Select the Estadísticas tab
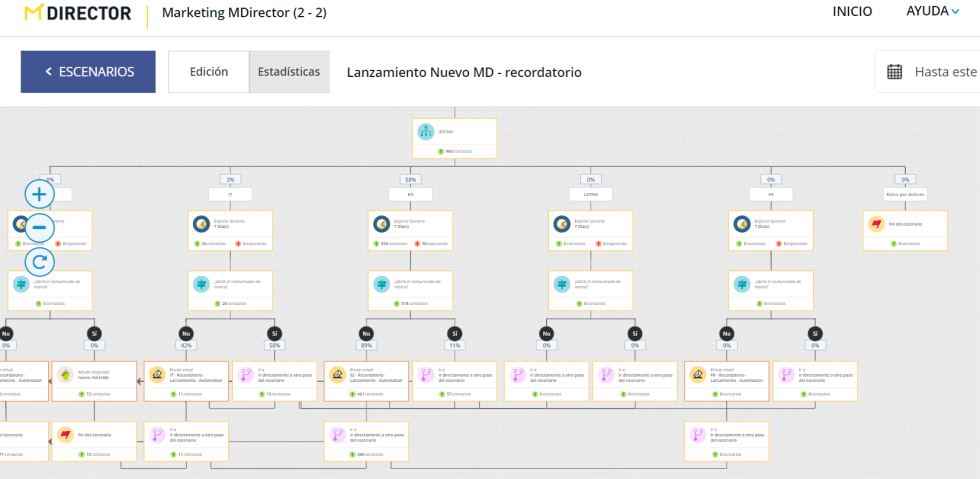 [x=289, y=72]
